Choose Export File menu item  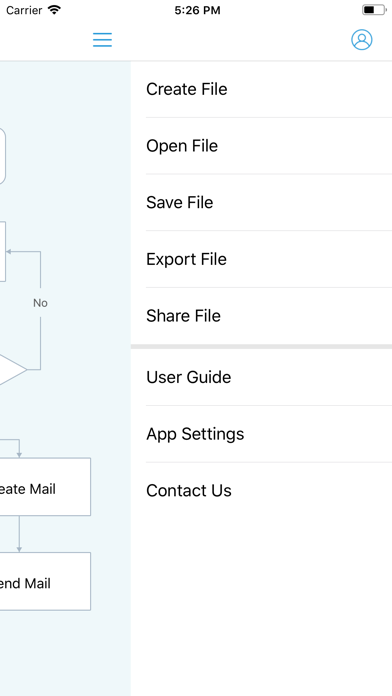(x=261, y=259)
